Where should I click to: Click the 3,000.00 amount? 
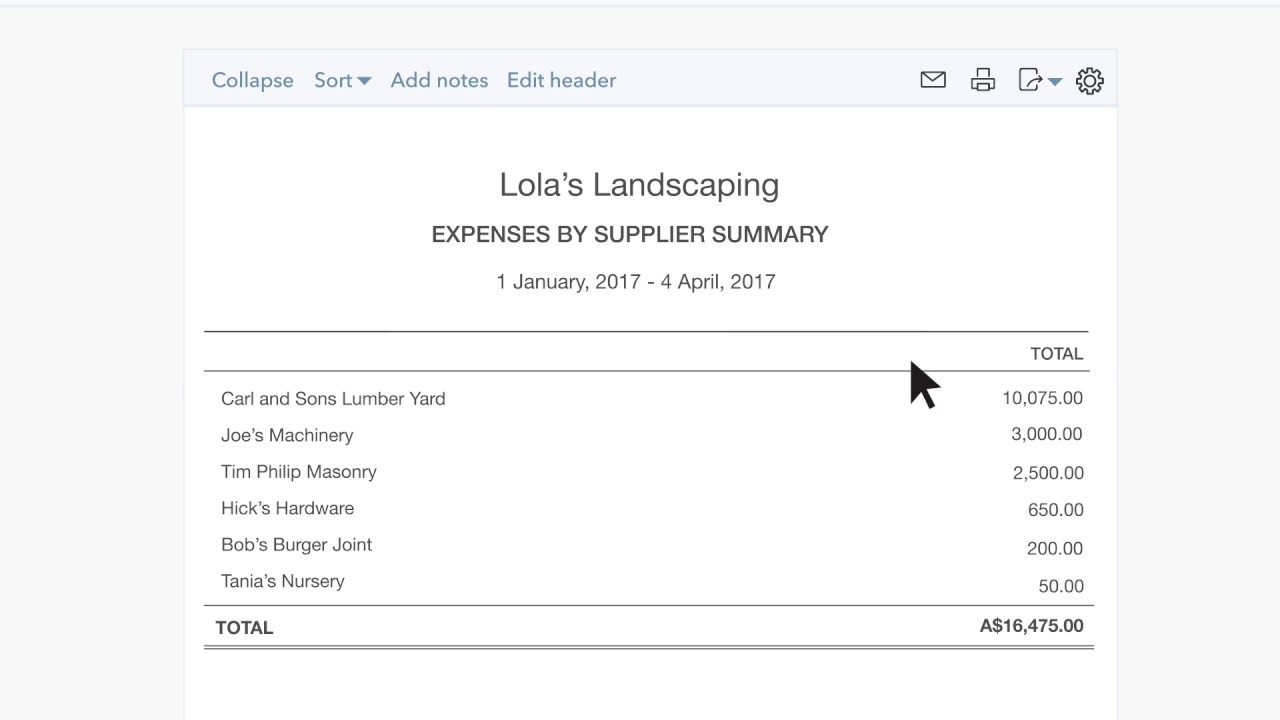tap(1047, 434)
